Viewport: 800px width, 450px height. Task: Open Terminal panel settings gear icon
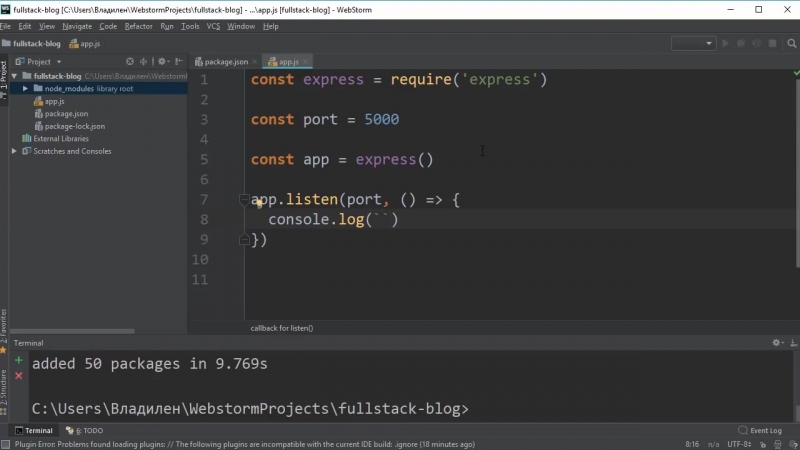[x=777, y=343]
